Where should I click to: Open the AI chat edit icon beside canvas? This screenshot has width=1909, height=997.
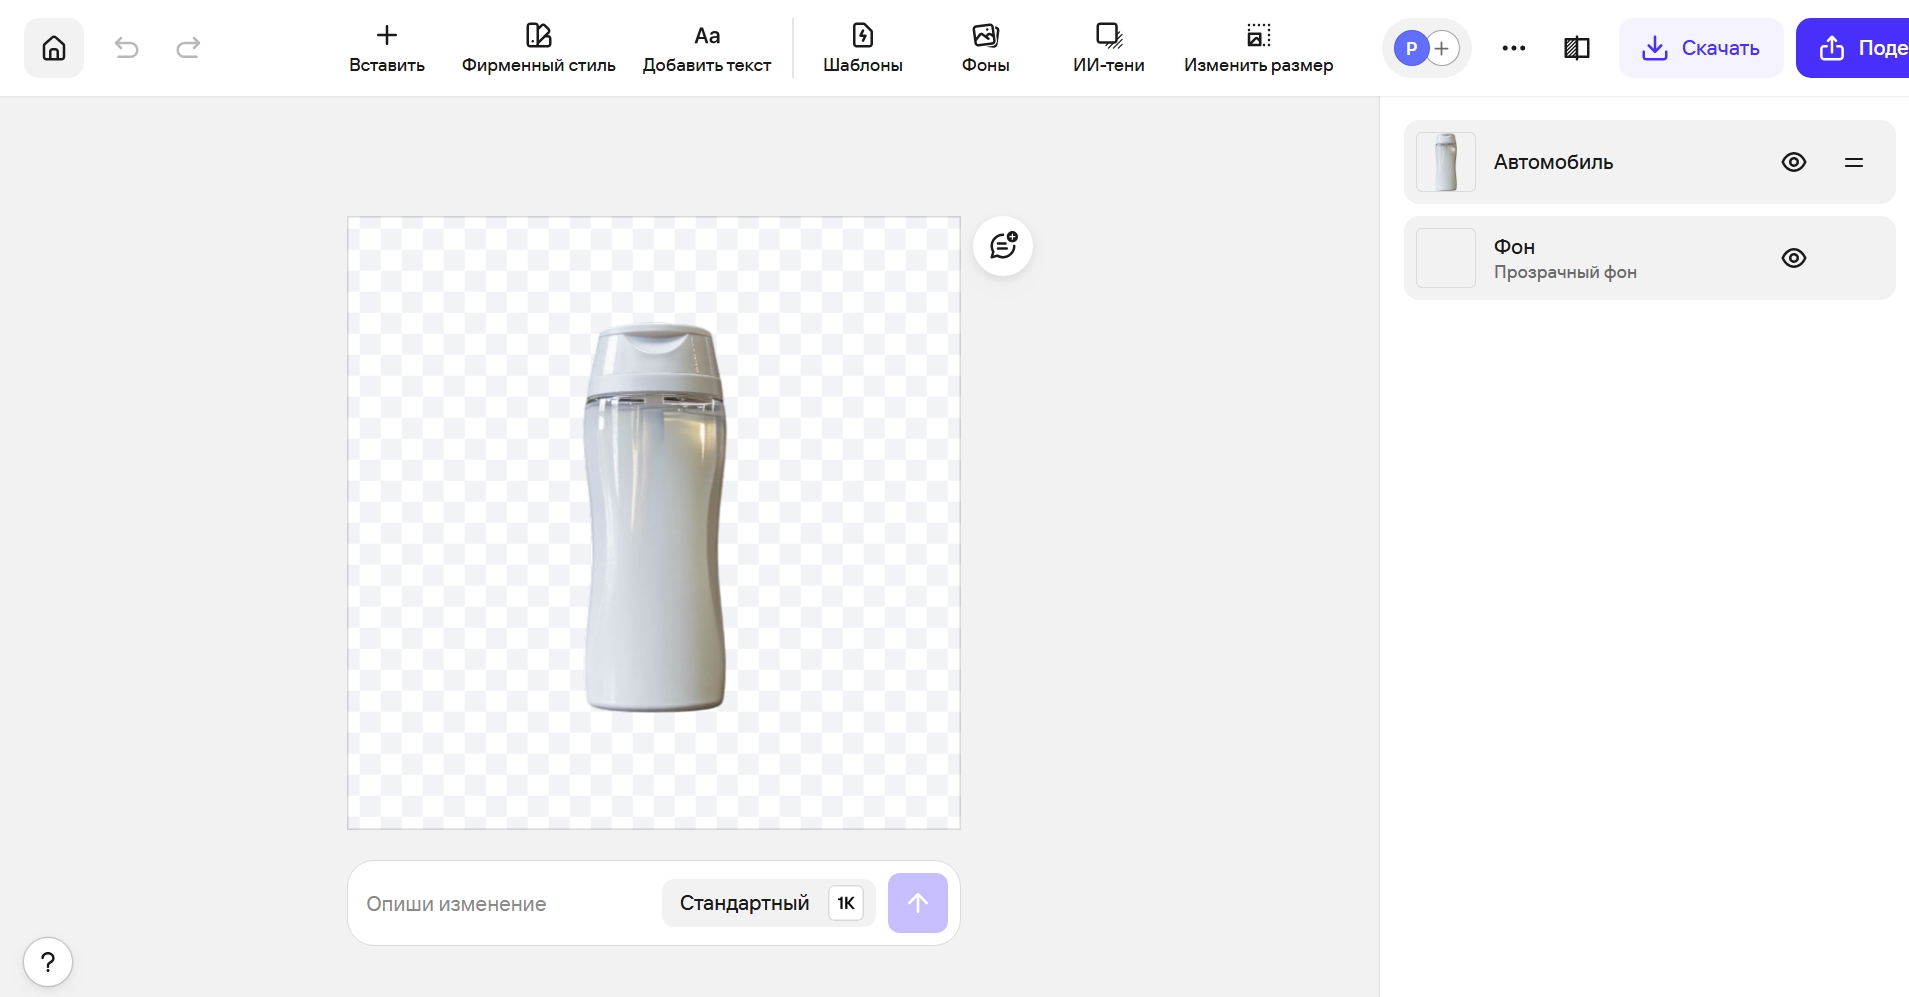(1003, 246)
